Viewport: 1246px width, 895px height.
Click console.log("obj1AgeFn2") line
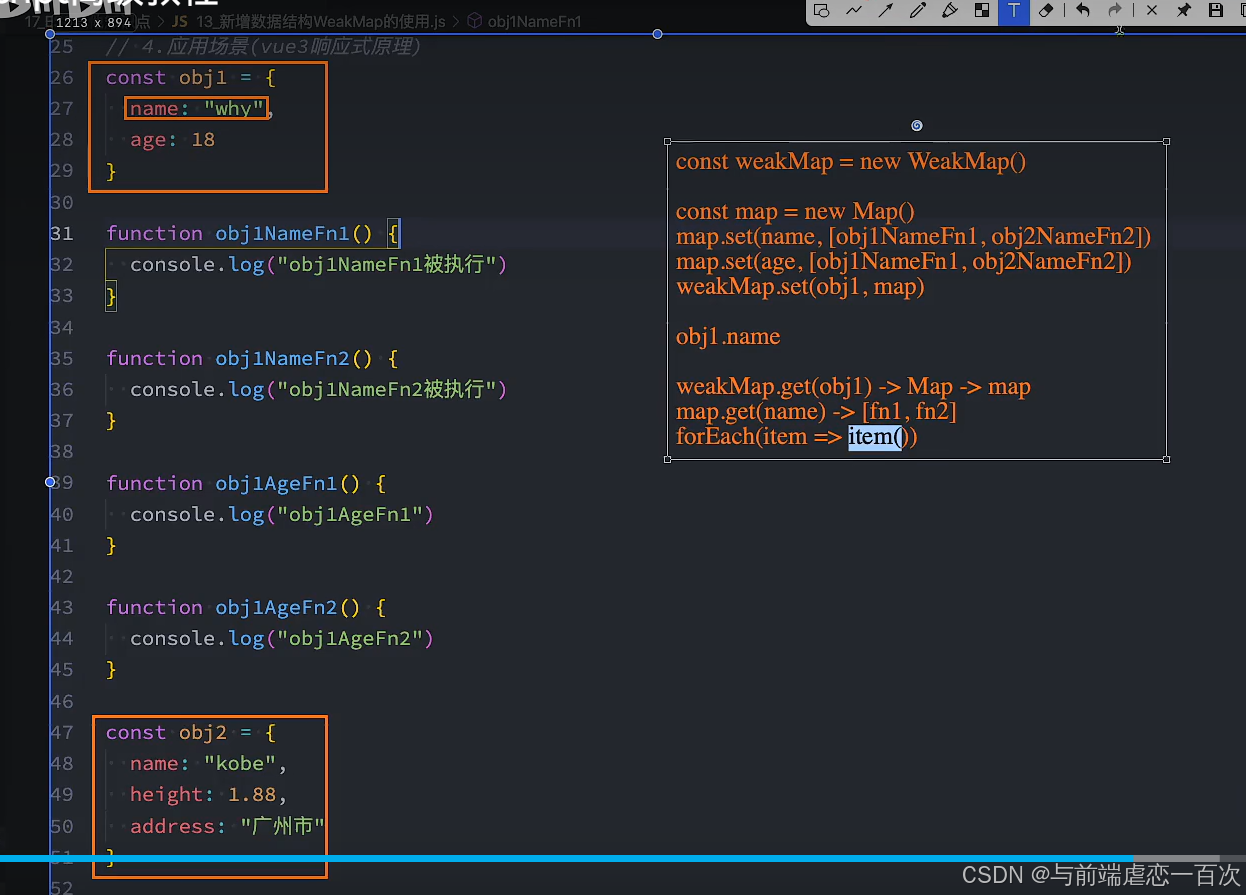point(282,638)
